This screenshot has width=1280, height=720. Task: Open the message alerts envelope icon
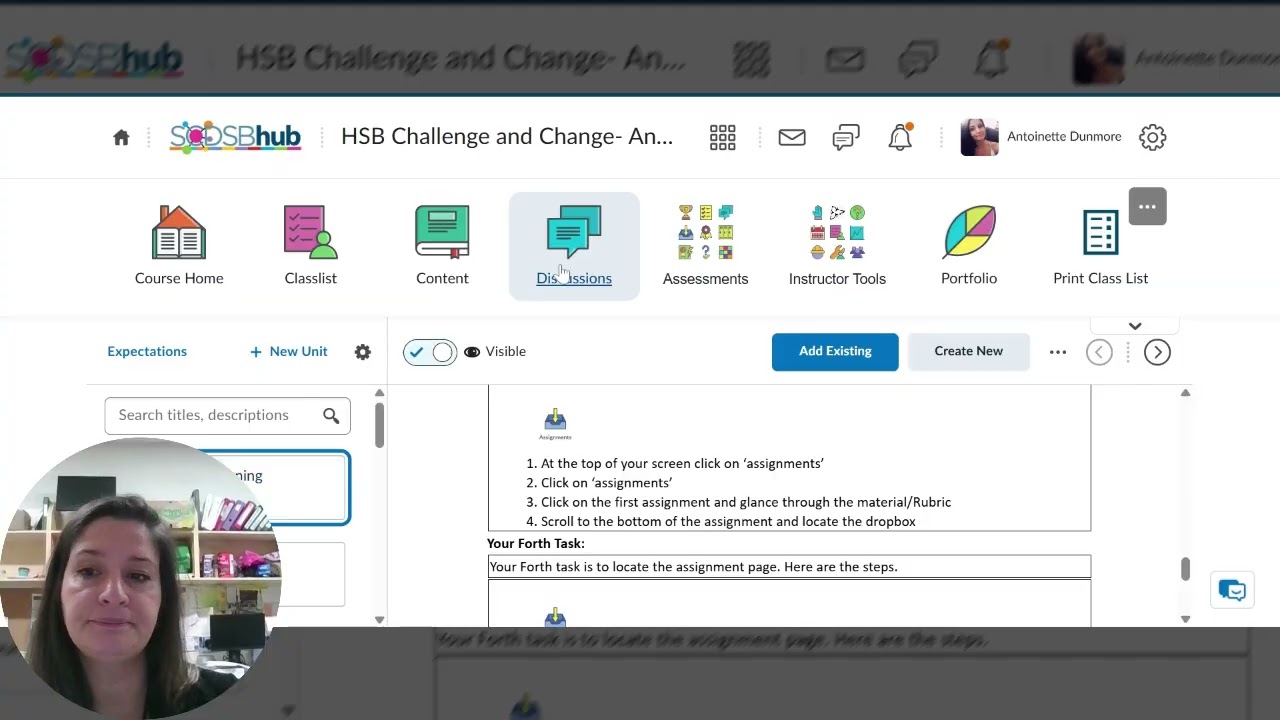point(792,137)
